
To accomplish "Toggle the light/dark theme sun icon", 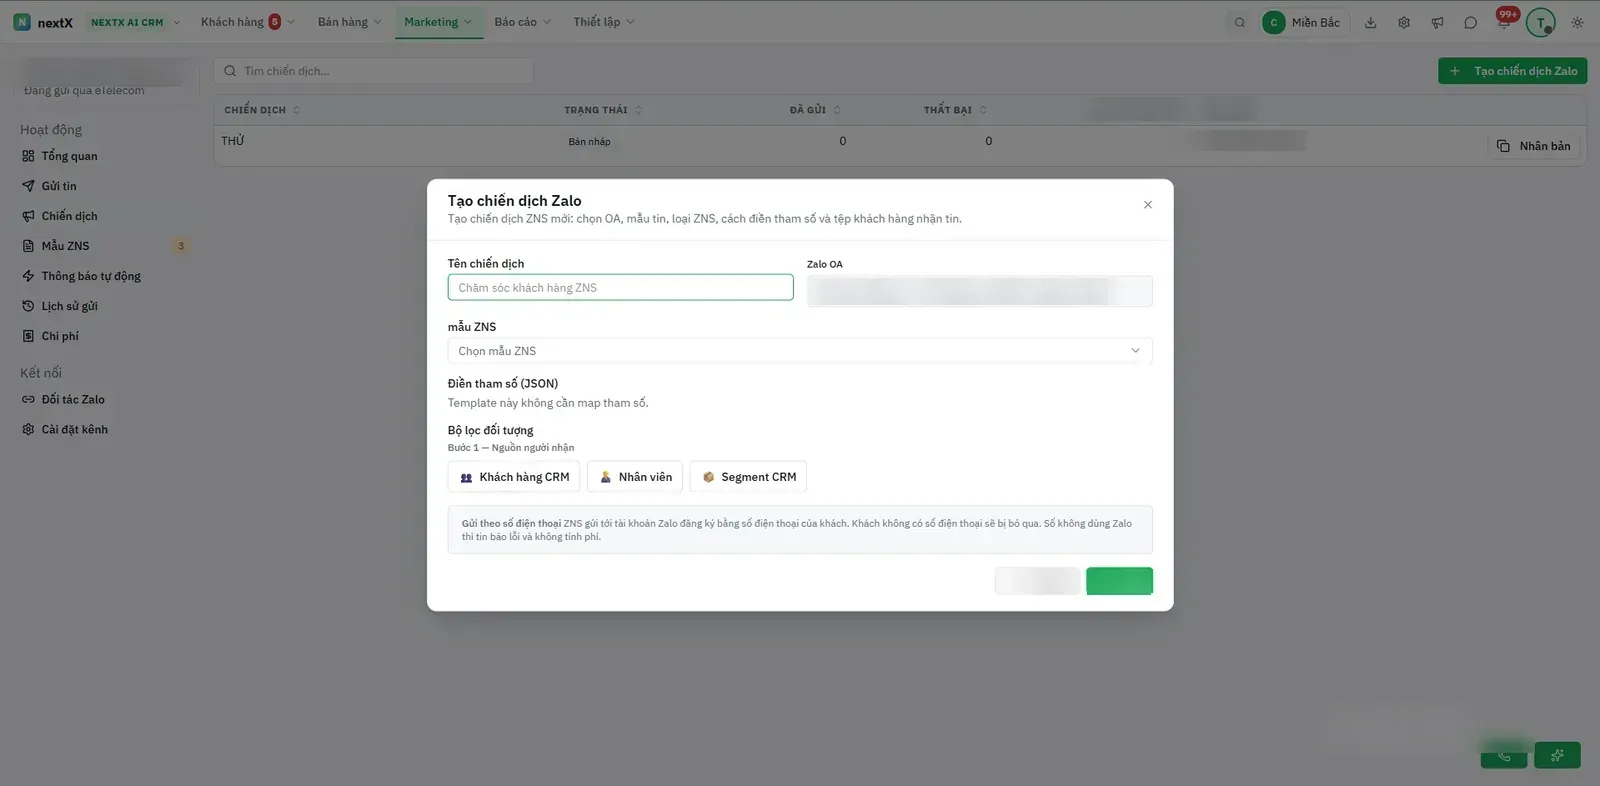I will click(1577, 22).
